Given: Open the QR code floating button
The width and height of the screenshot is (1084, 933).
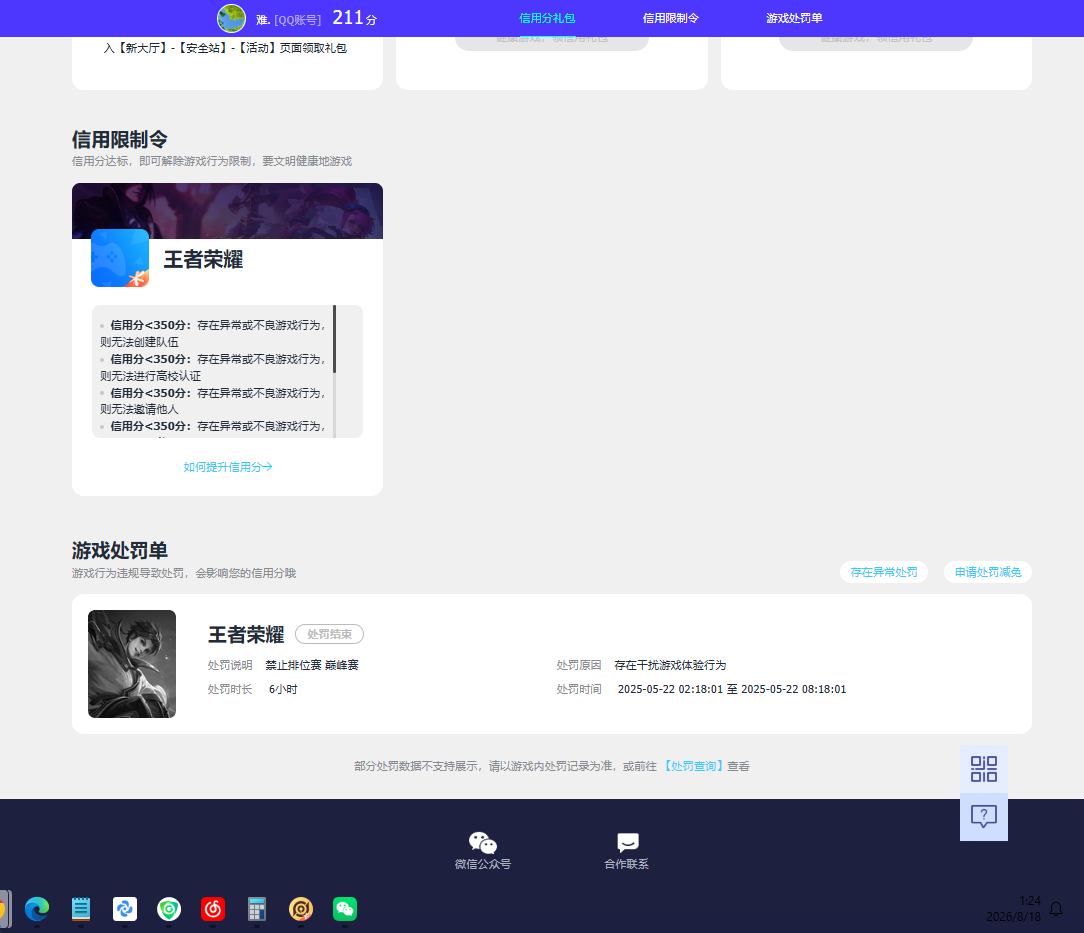Looking at the screenshot, I should coord(984,769).
